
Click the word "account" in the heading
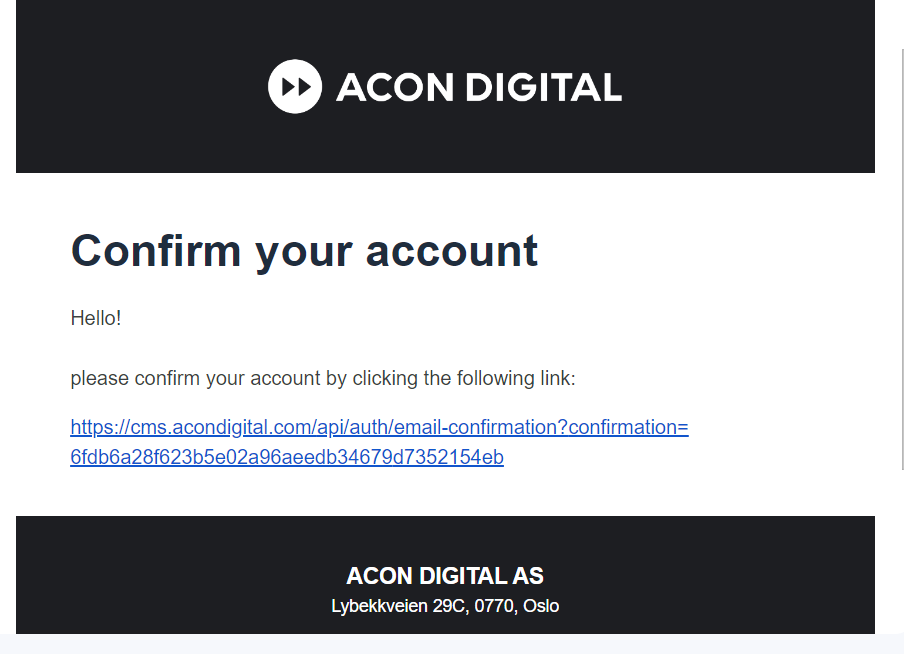pyautogui.click(x=452, y=250)
